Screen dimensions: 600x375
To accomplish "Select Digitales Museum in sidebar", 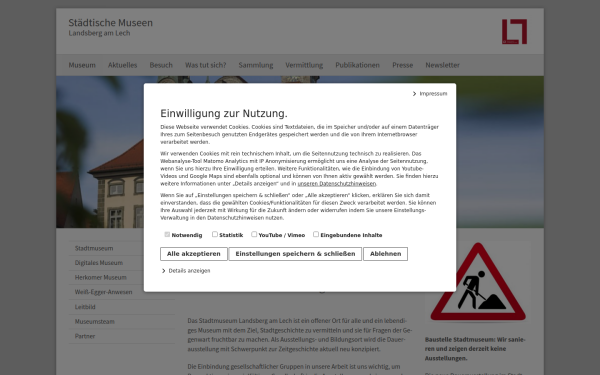I will tap(122, 263).
